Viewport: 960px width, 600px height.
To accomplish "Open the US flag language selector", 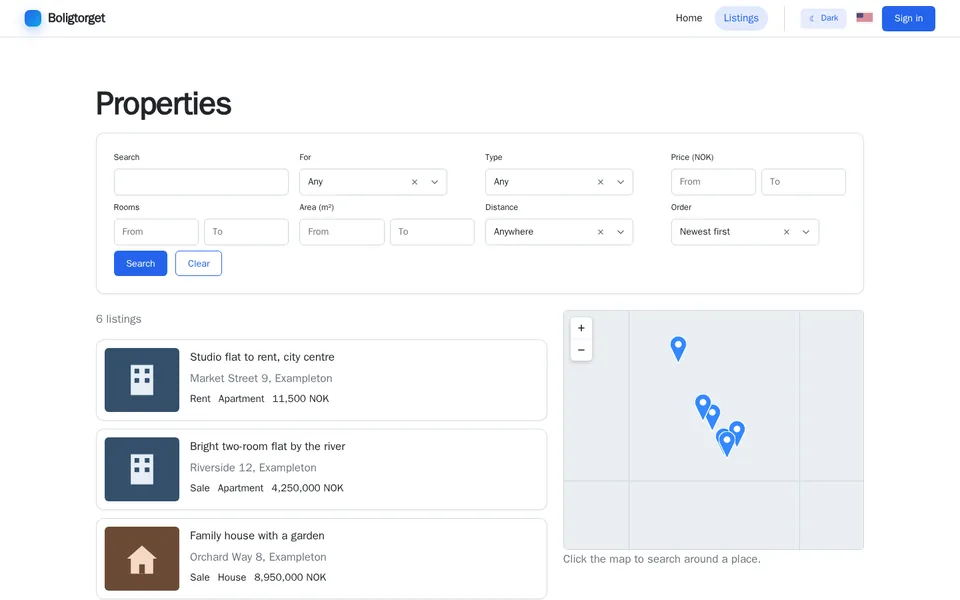I will 864,18.
